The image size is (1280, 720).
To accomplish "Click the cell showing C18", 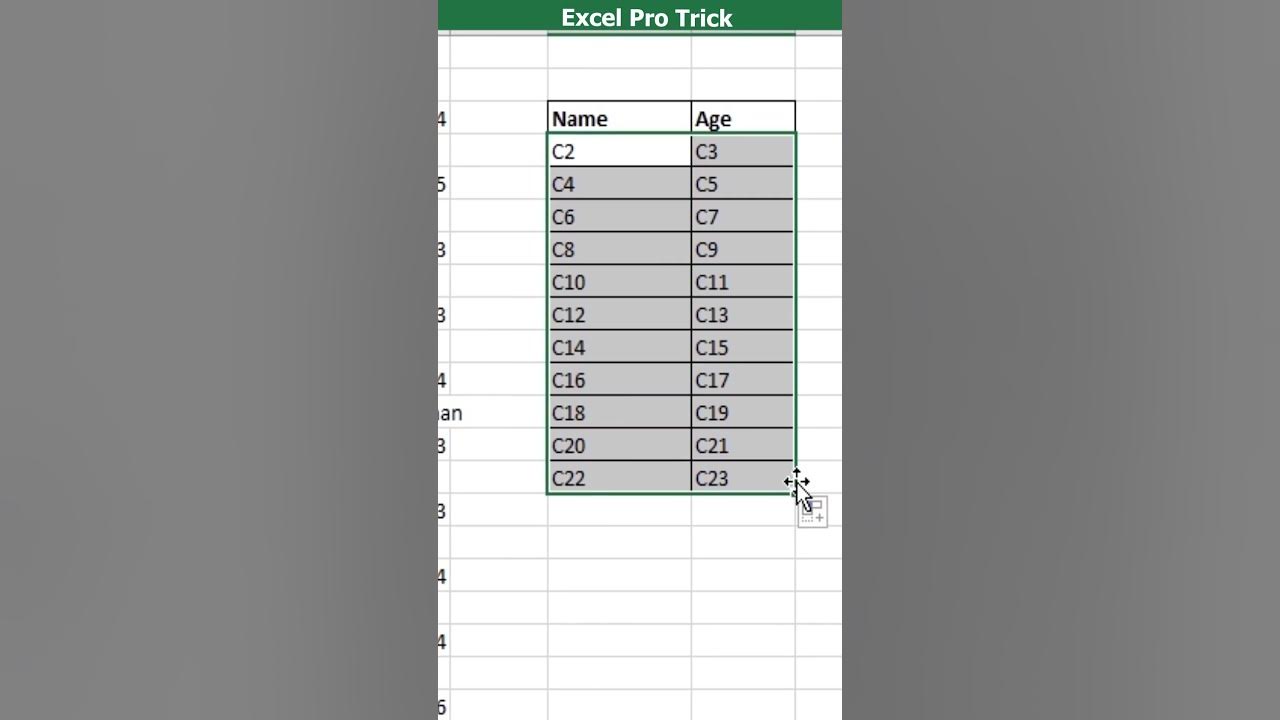I will (x=619, y=413).
